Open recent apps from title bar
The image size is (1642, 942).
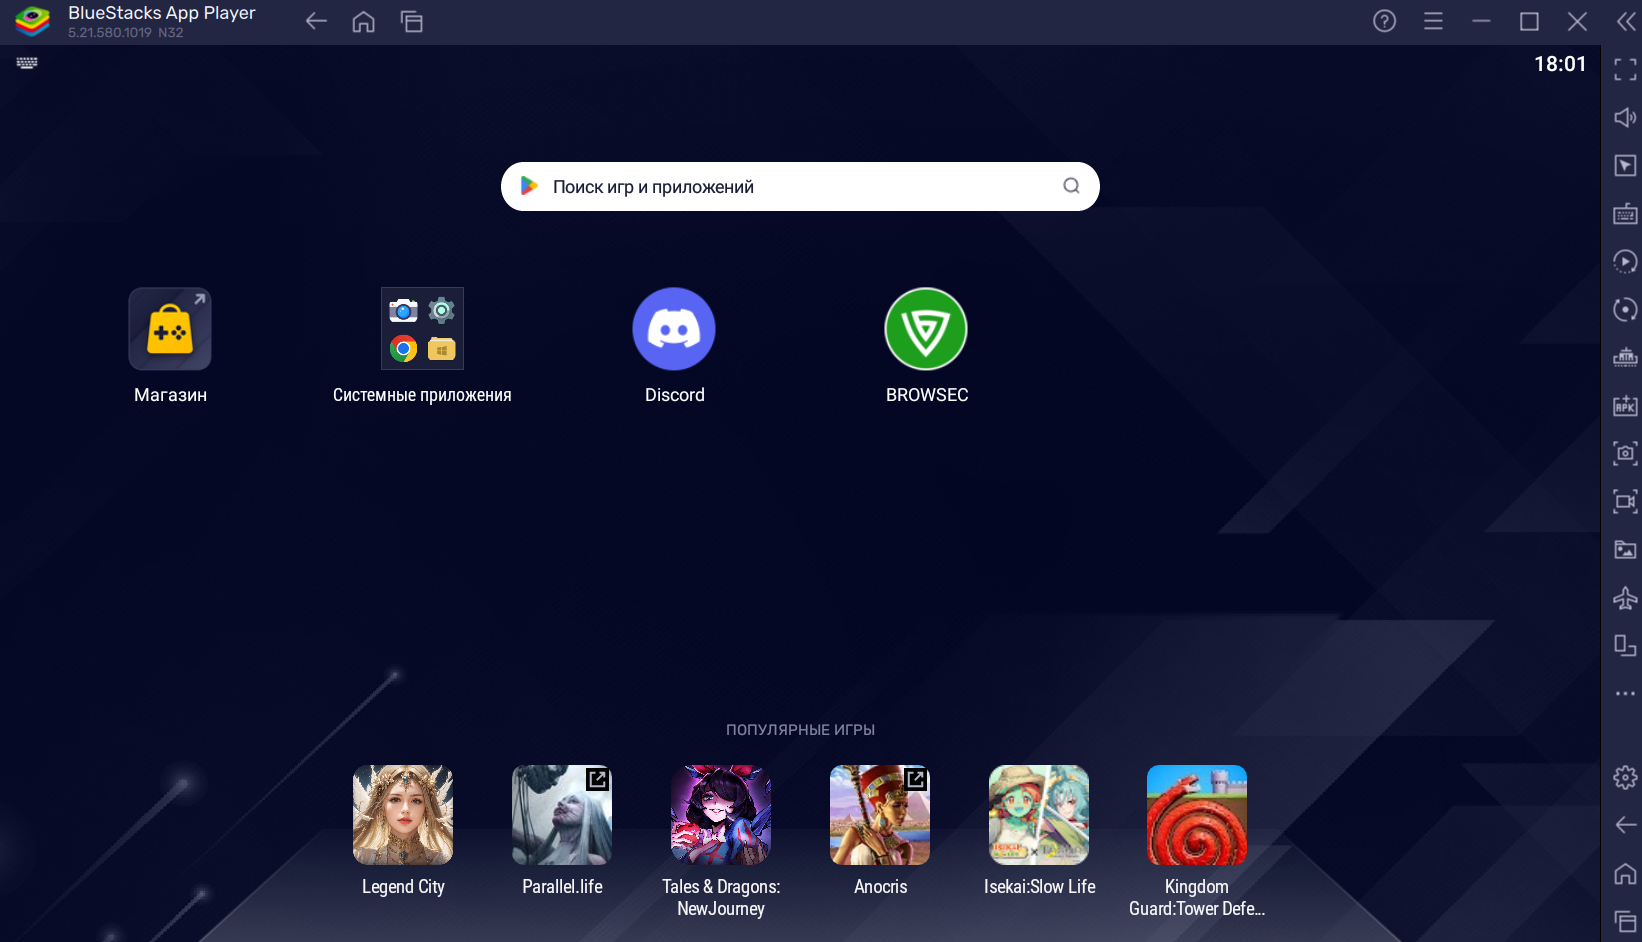(x=412, y=21)
